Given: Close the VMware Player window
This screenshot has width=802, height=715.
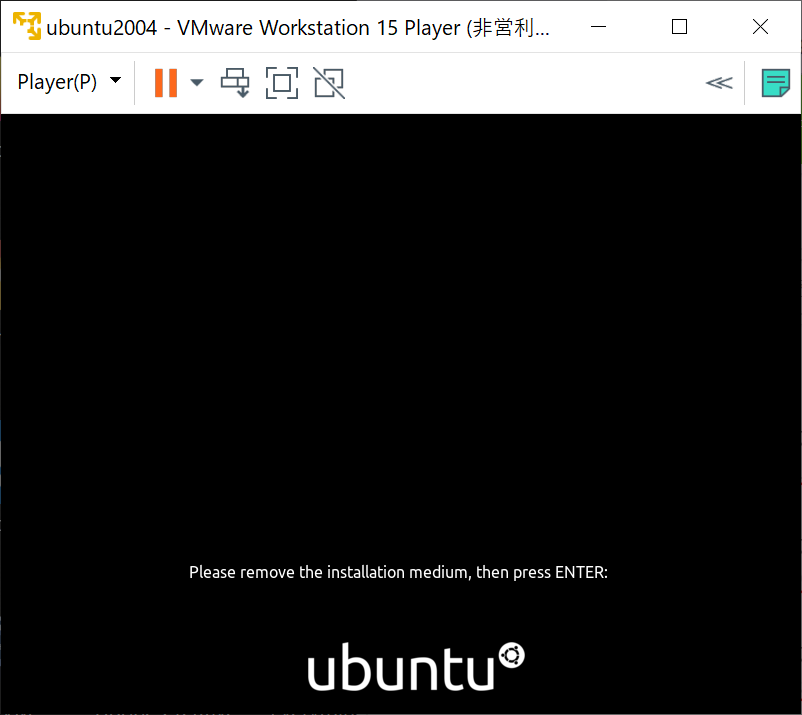Looking at the screenshot, I should pos(761,27).
